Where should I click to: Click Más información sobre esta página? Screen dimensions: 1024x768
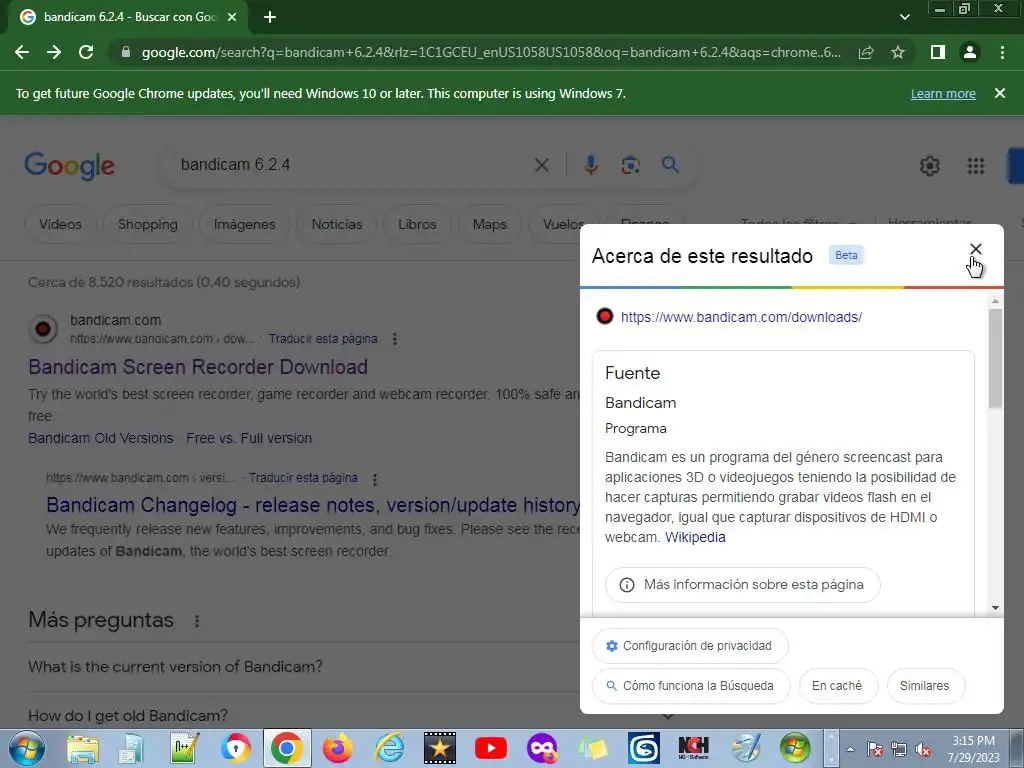click(x=743, y=584)
